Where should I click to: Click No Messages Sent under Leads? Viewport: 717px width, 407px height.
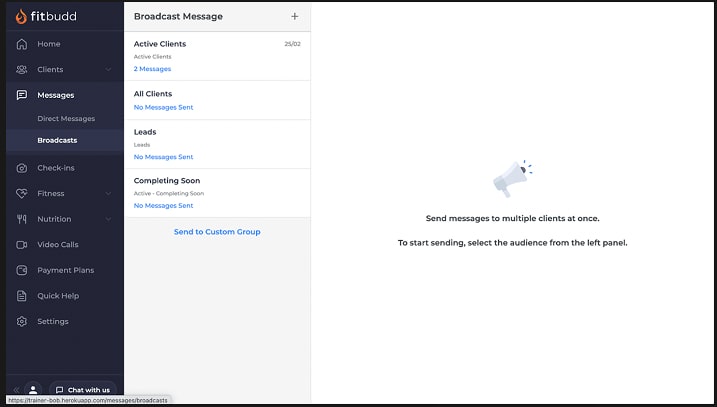coord(163,157)
